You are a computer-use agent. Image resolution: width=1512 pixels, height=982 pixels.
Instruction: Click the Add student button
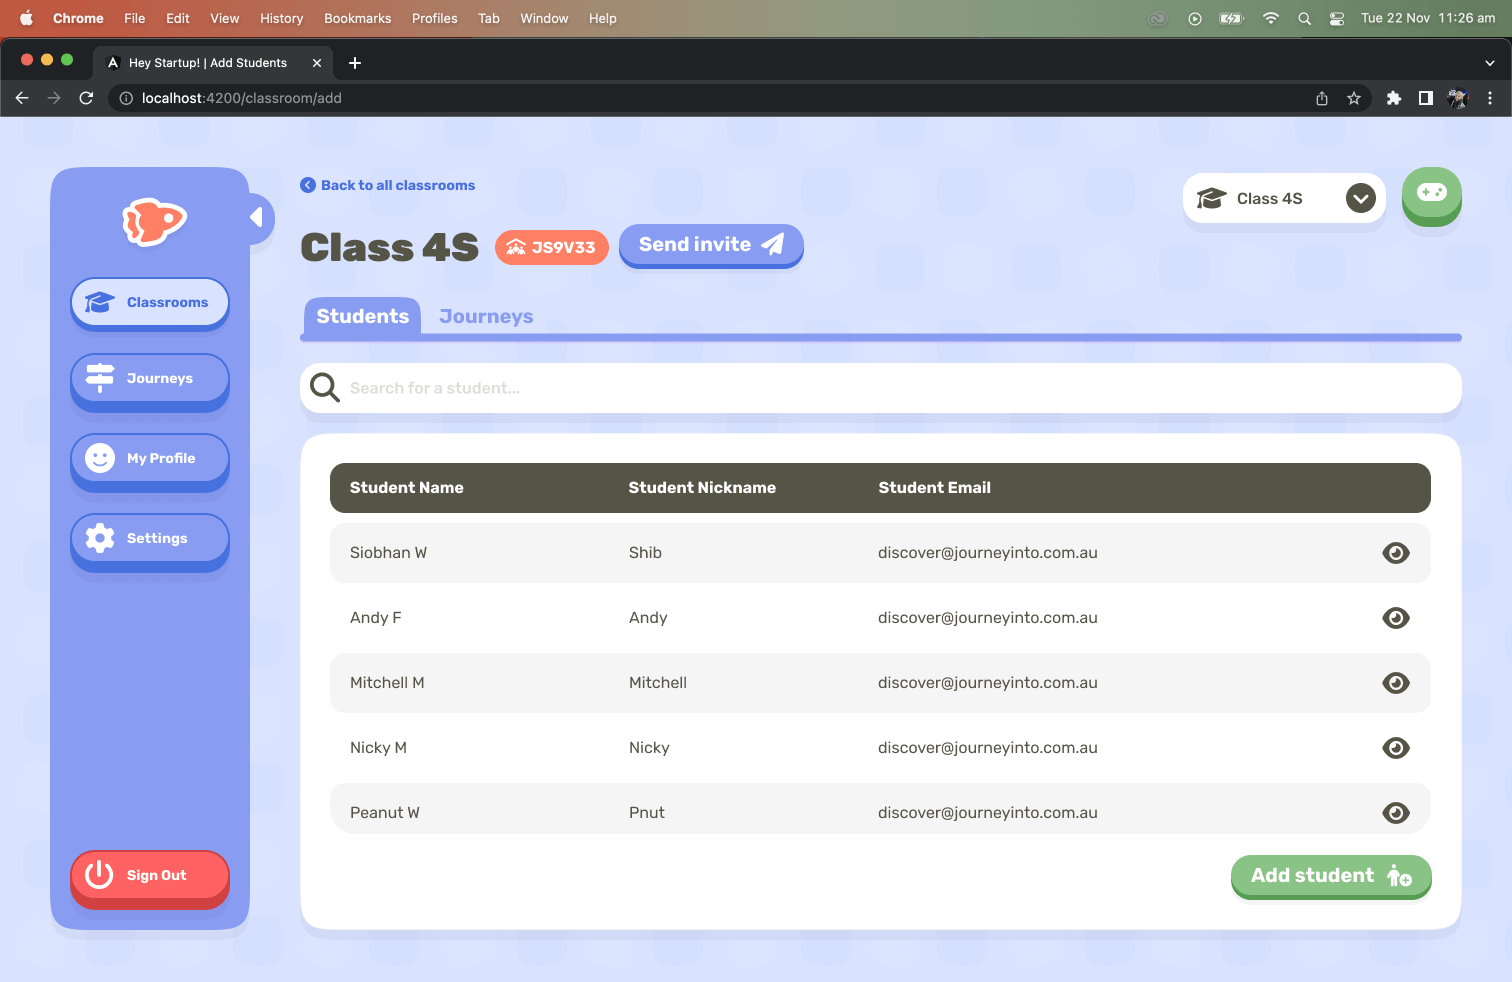pos(1330,876)
